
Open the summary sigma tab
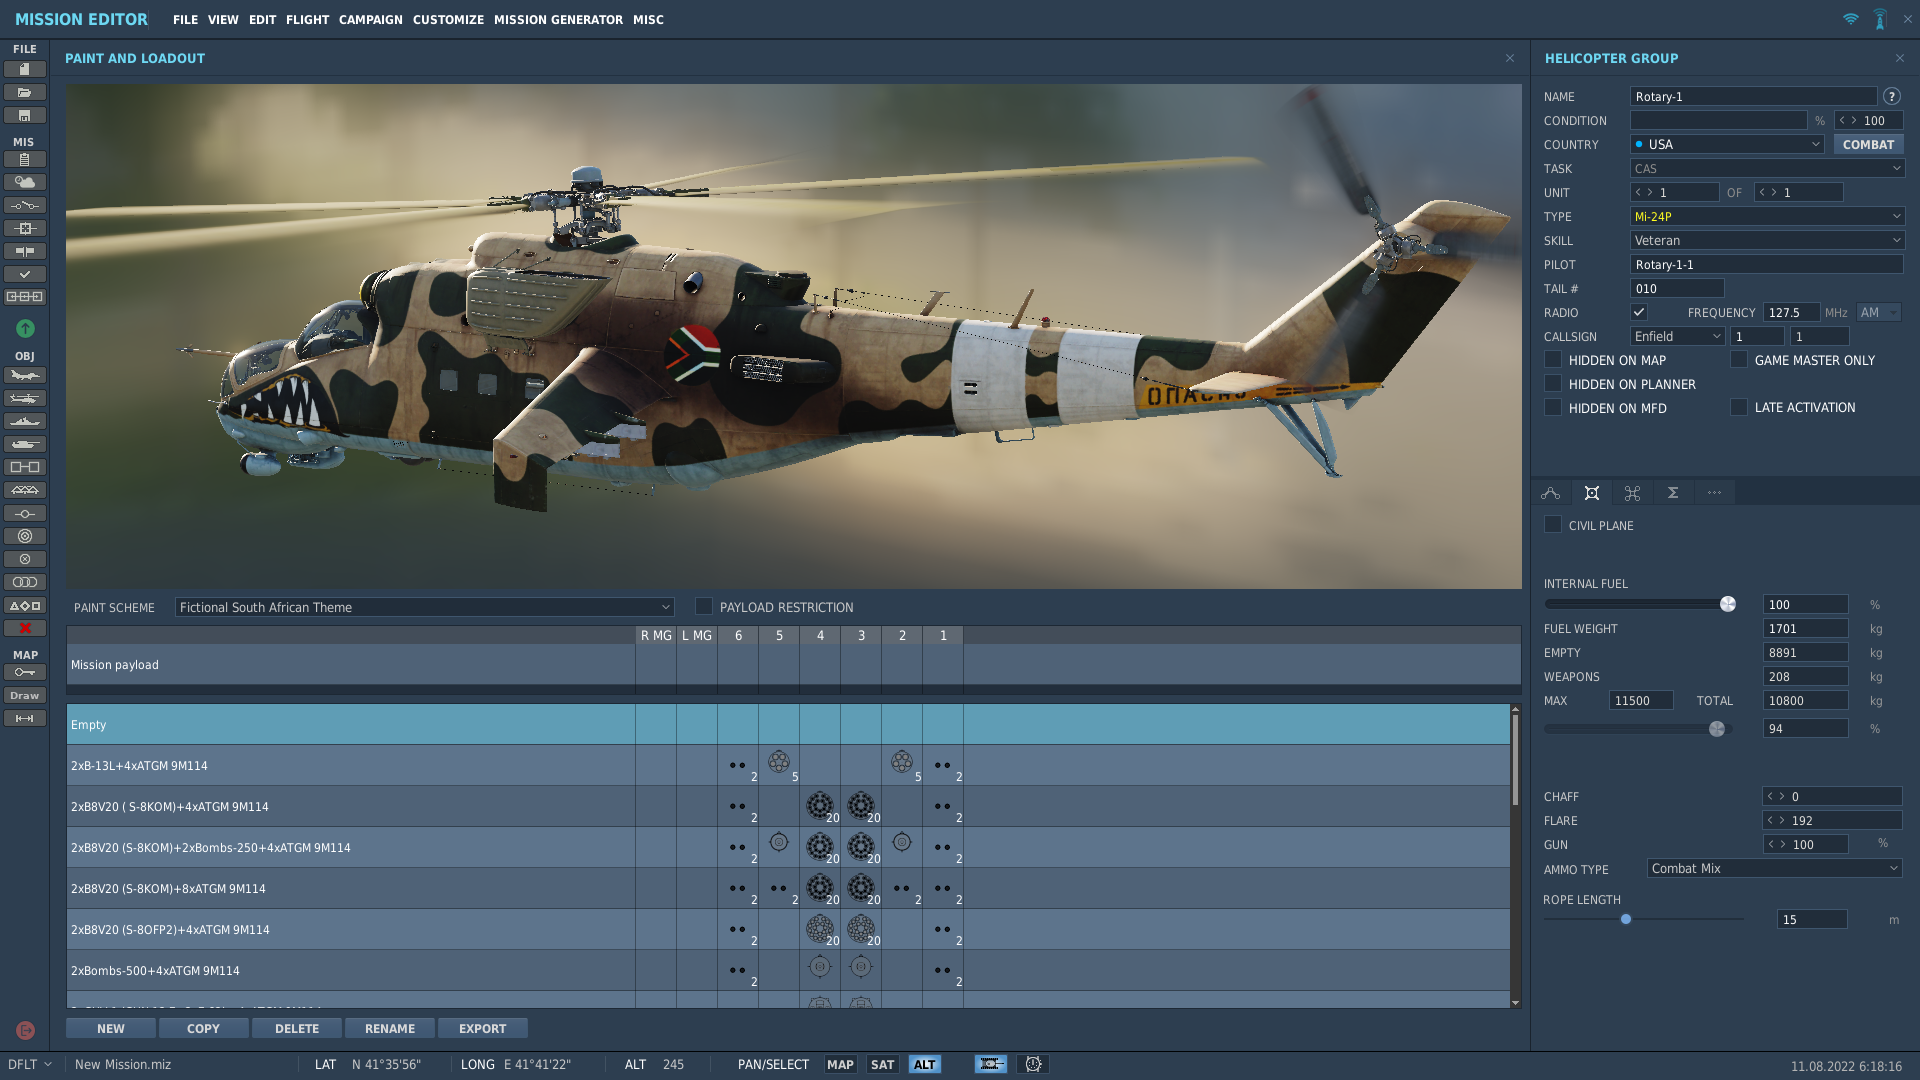coord(1673,493)
